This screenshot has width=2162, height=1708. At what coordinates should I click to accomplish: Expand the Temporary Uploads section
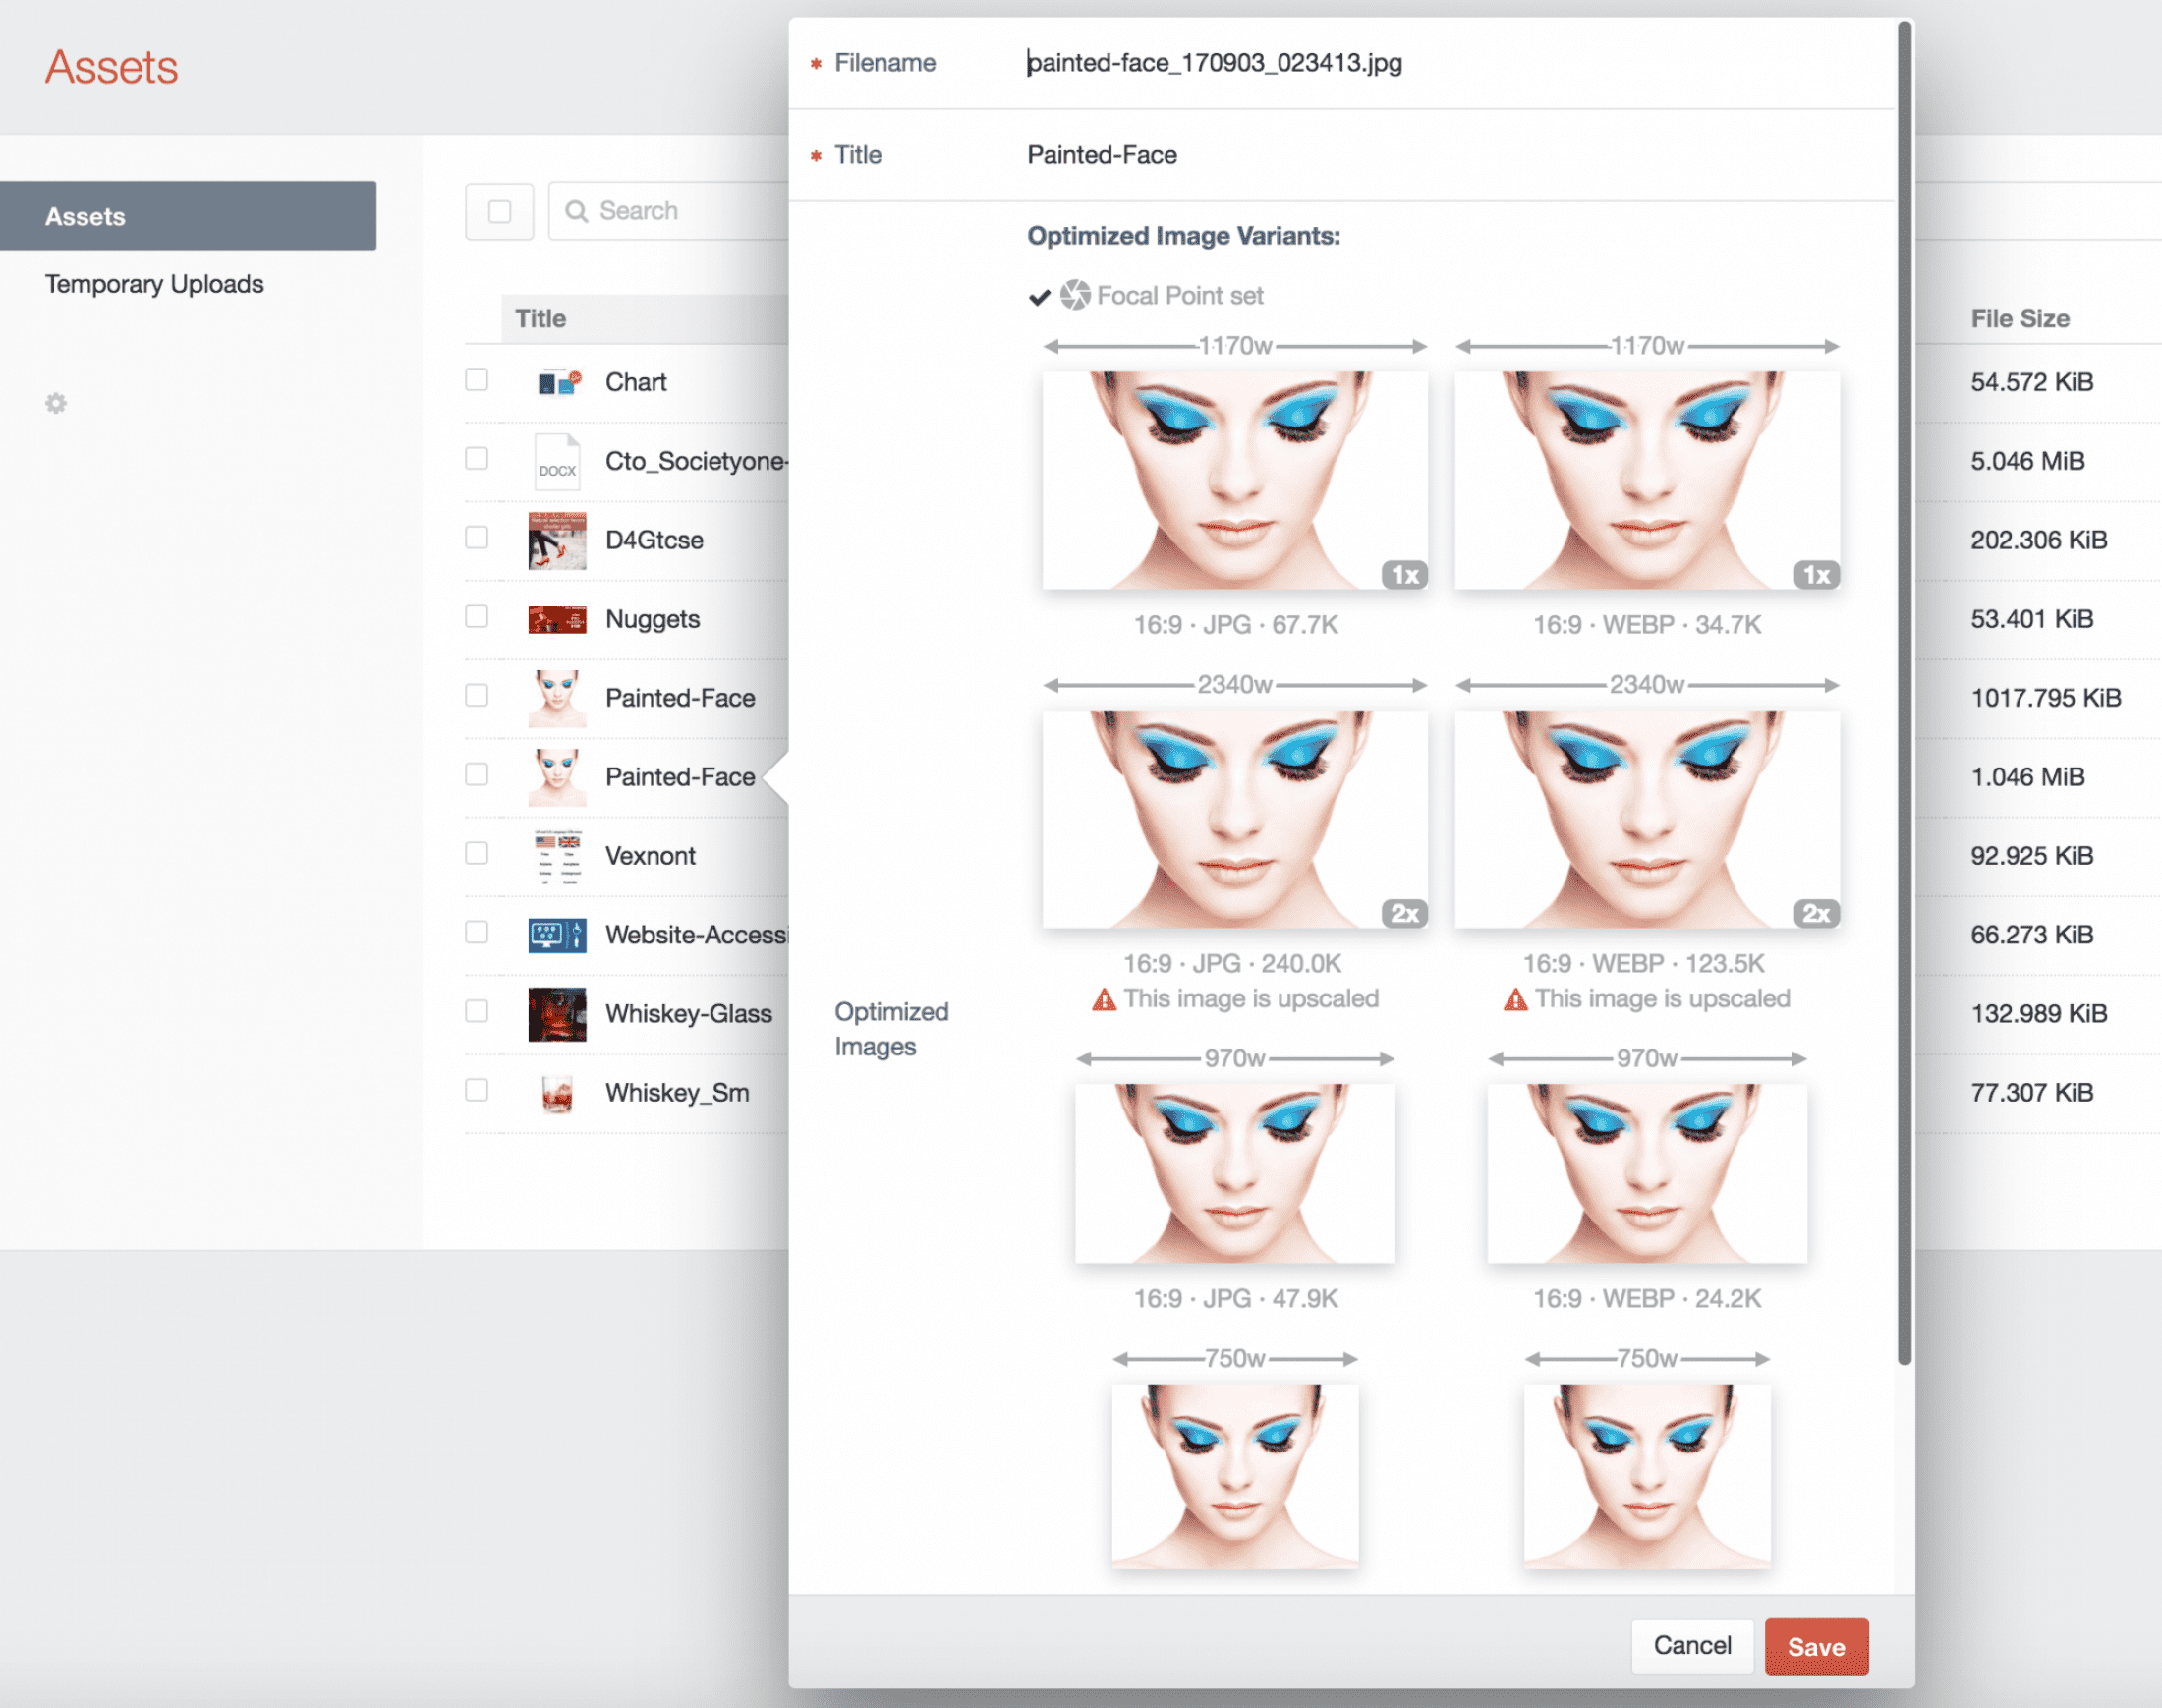pyautogui.click(x=152, y=281)
